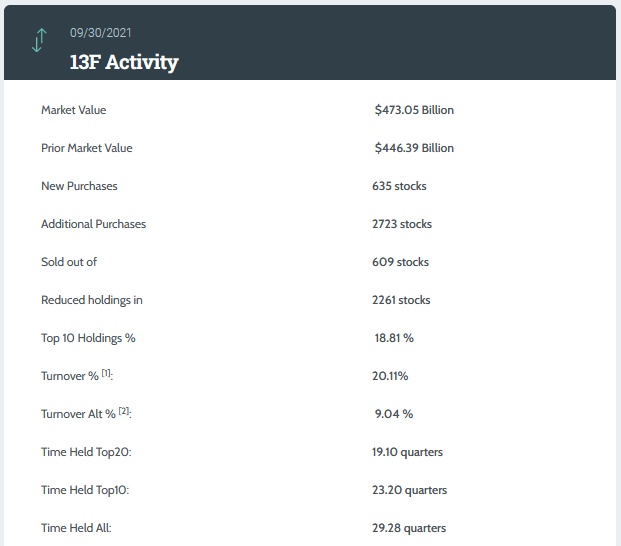Click the 609 stocks value
Viewport: 621px width, 546px height.
click(x=400, y=262)
